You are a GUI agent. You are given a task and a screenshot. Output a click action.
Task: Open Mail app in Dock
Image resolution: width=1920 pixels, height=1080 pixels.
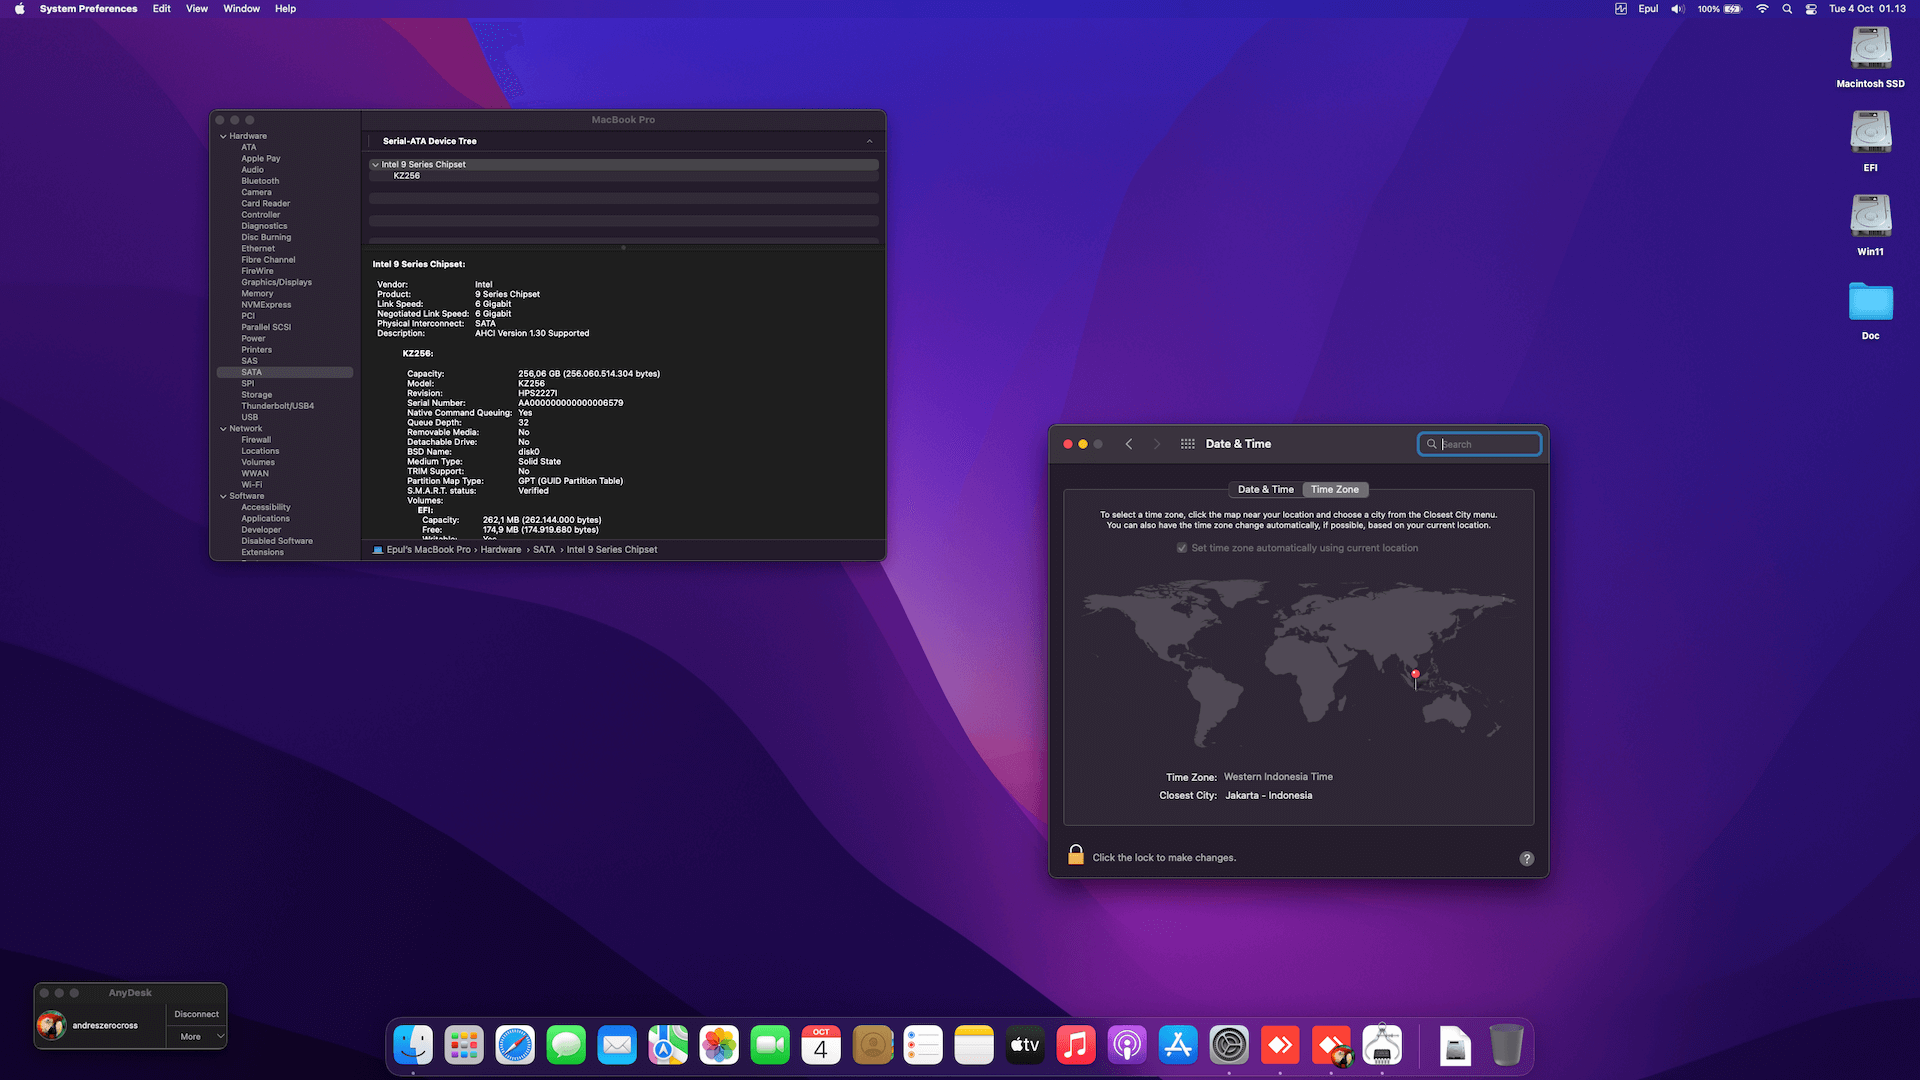617,1045
